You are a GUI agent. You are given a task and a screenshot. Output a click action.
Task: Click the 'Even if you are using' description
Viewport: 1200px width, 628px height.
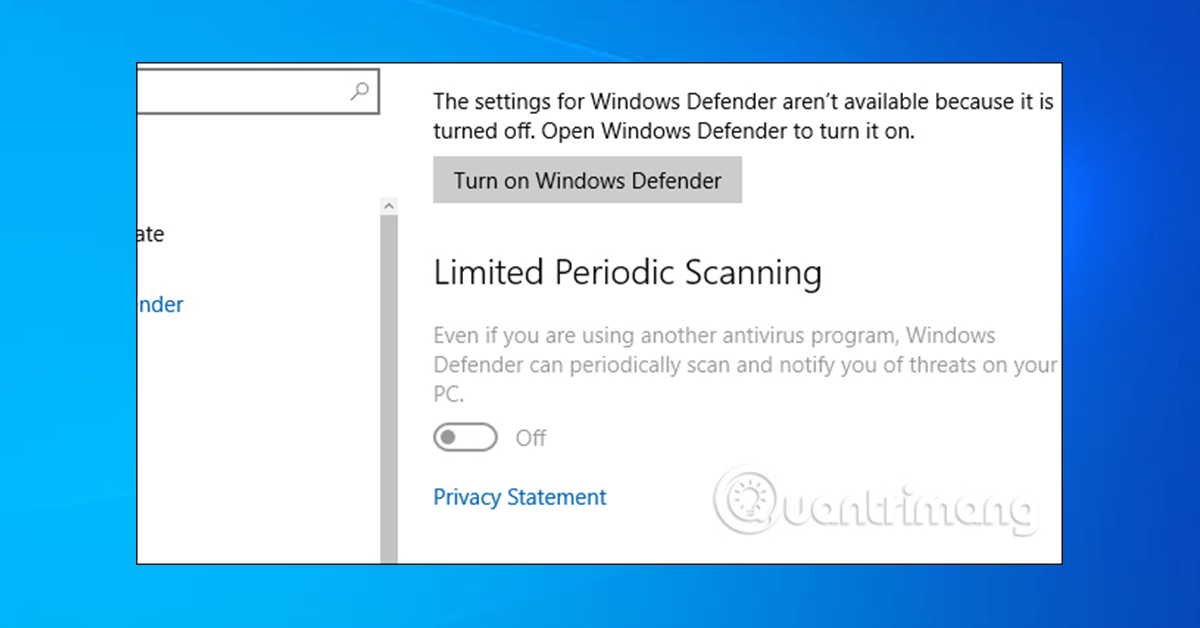pyautogui.click(x=745, y=364)
